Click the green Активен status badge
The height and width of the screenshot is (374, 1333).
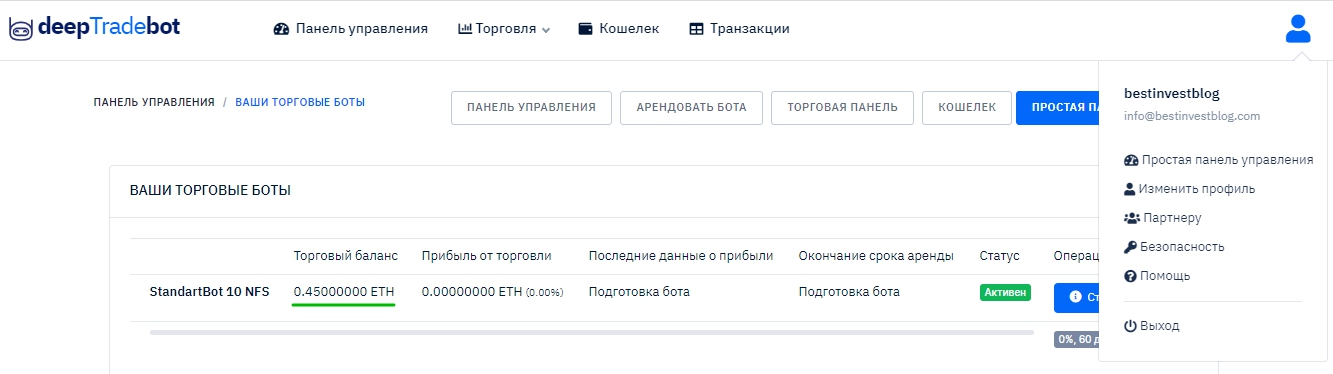(1005, 293)
